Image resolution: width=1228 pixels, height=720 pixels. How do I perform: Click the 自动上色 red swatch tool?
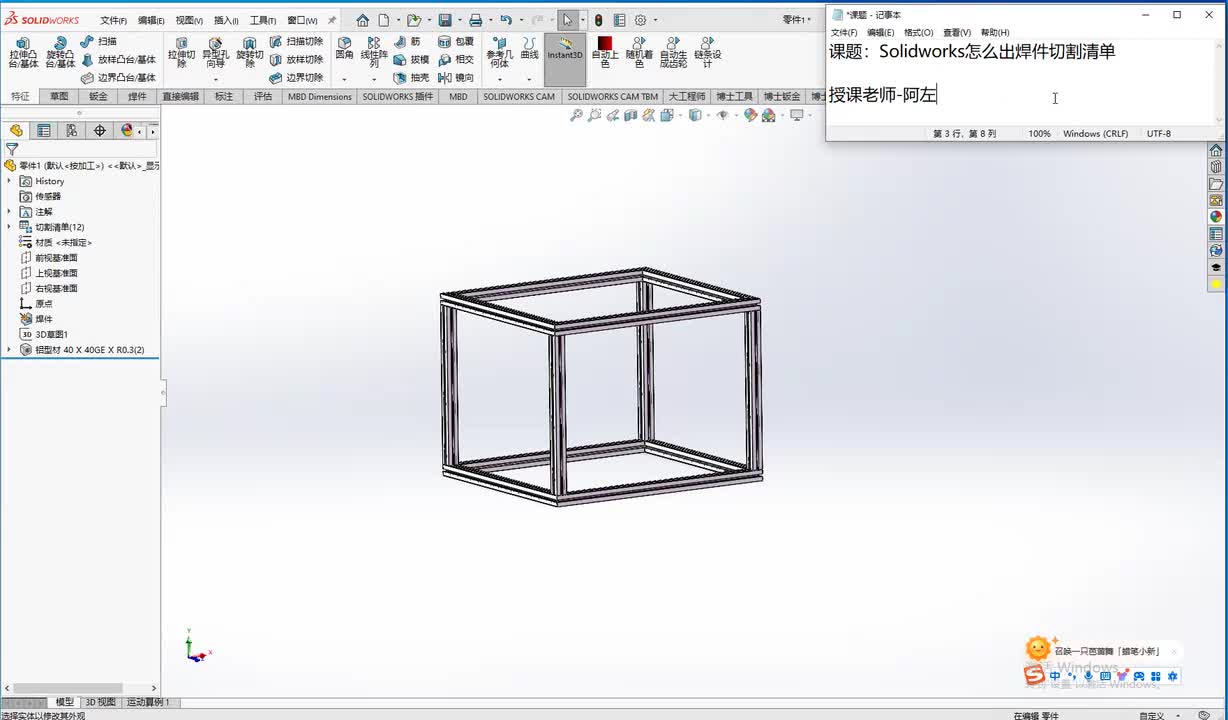pyautogui.click(x=604, y=53)
